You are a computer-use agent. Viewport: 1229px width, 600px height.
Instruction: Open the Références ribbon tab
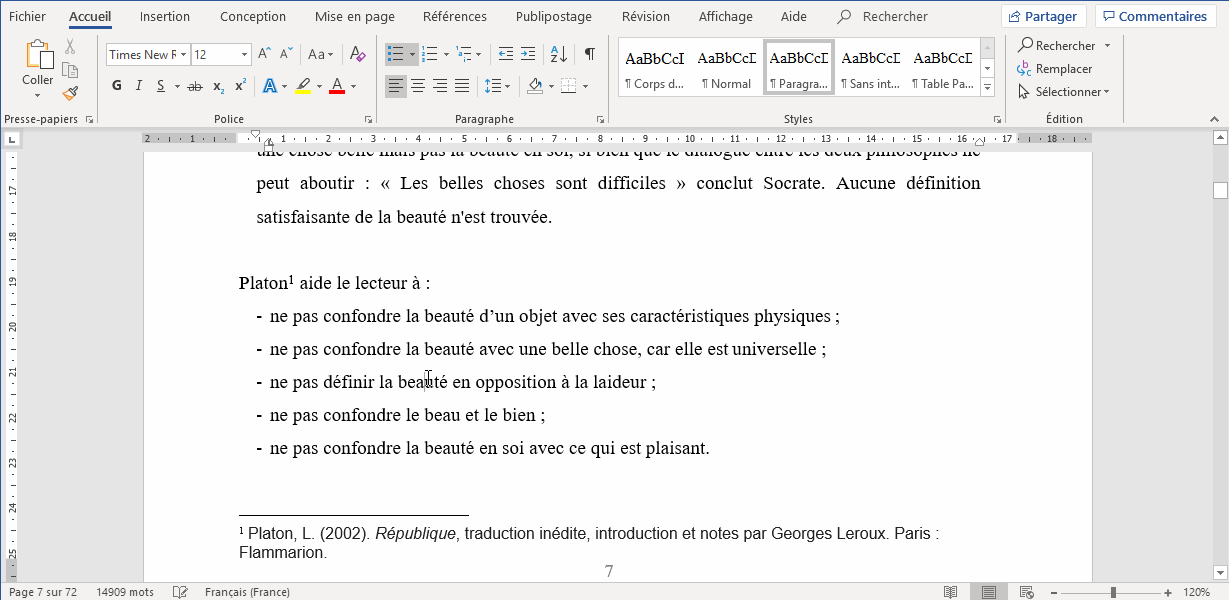pos(455,17)
